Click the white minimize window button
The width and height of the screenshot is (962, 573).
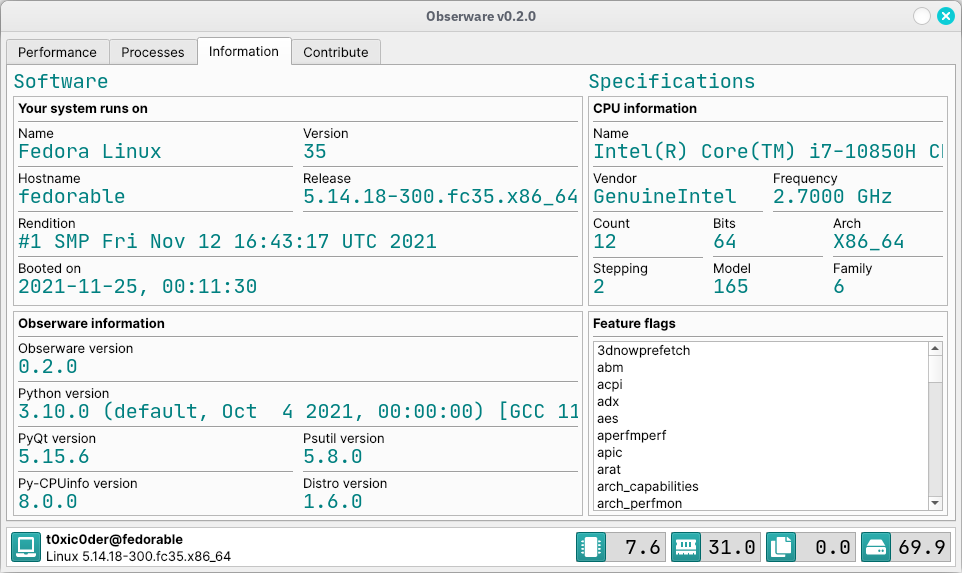pyautogui.click(x=922, y=17)
